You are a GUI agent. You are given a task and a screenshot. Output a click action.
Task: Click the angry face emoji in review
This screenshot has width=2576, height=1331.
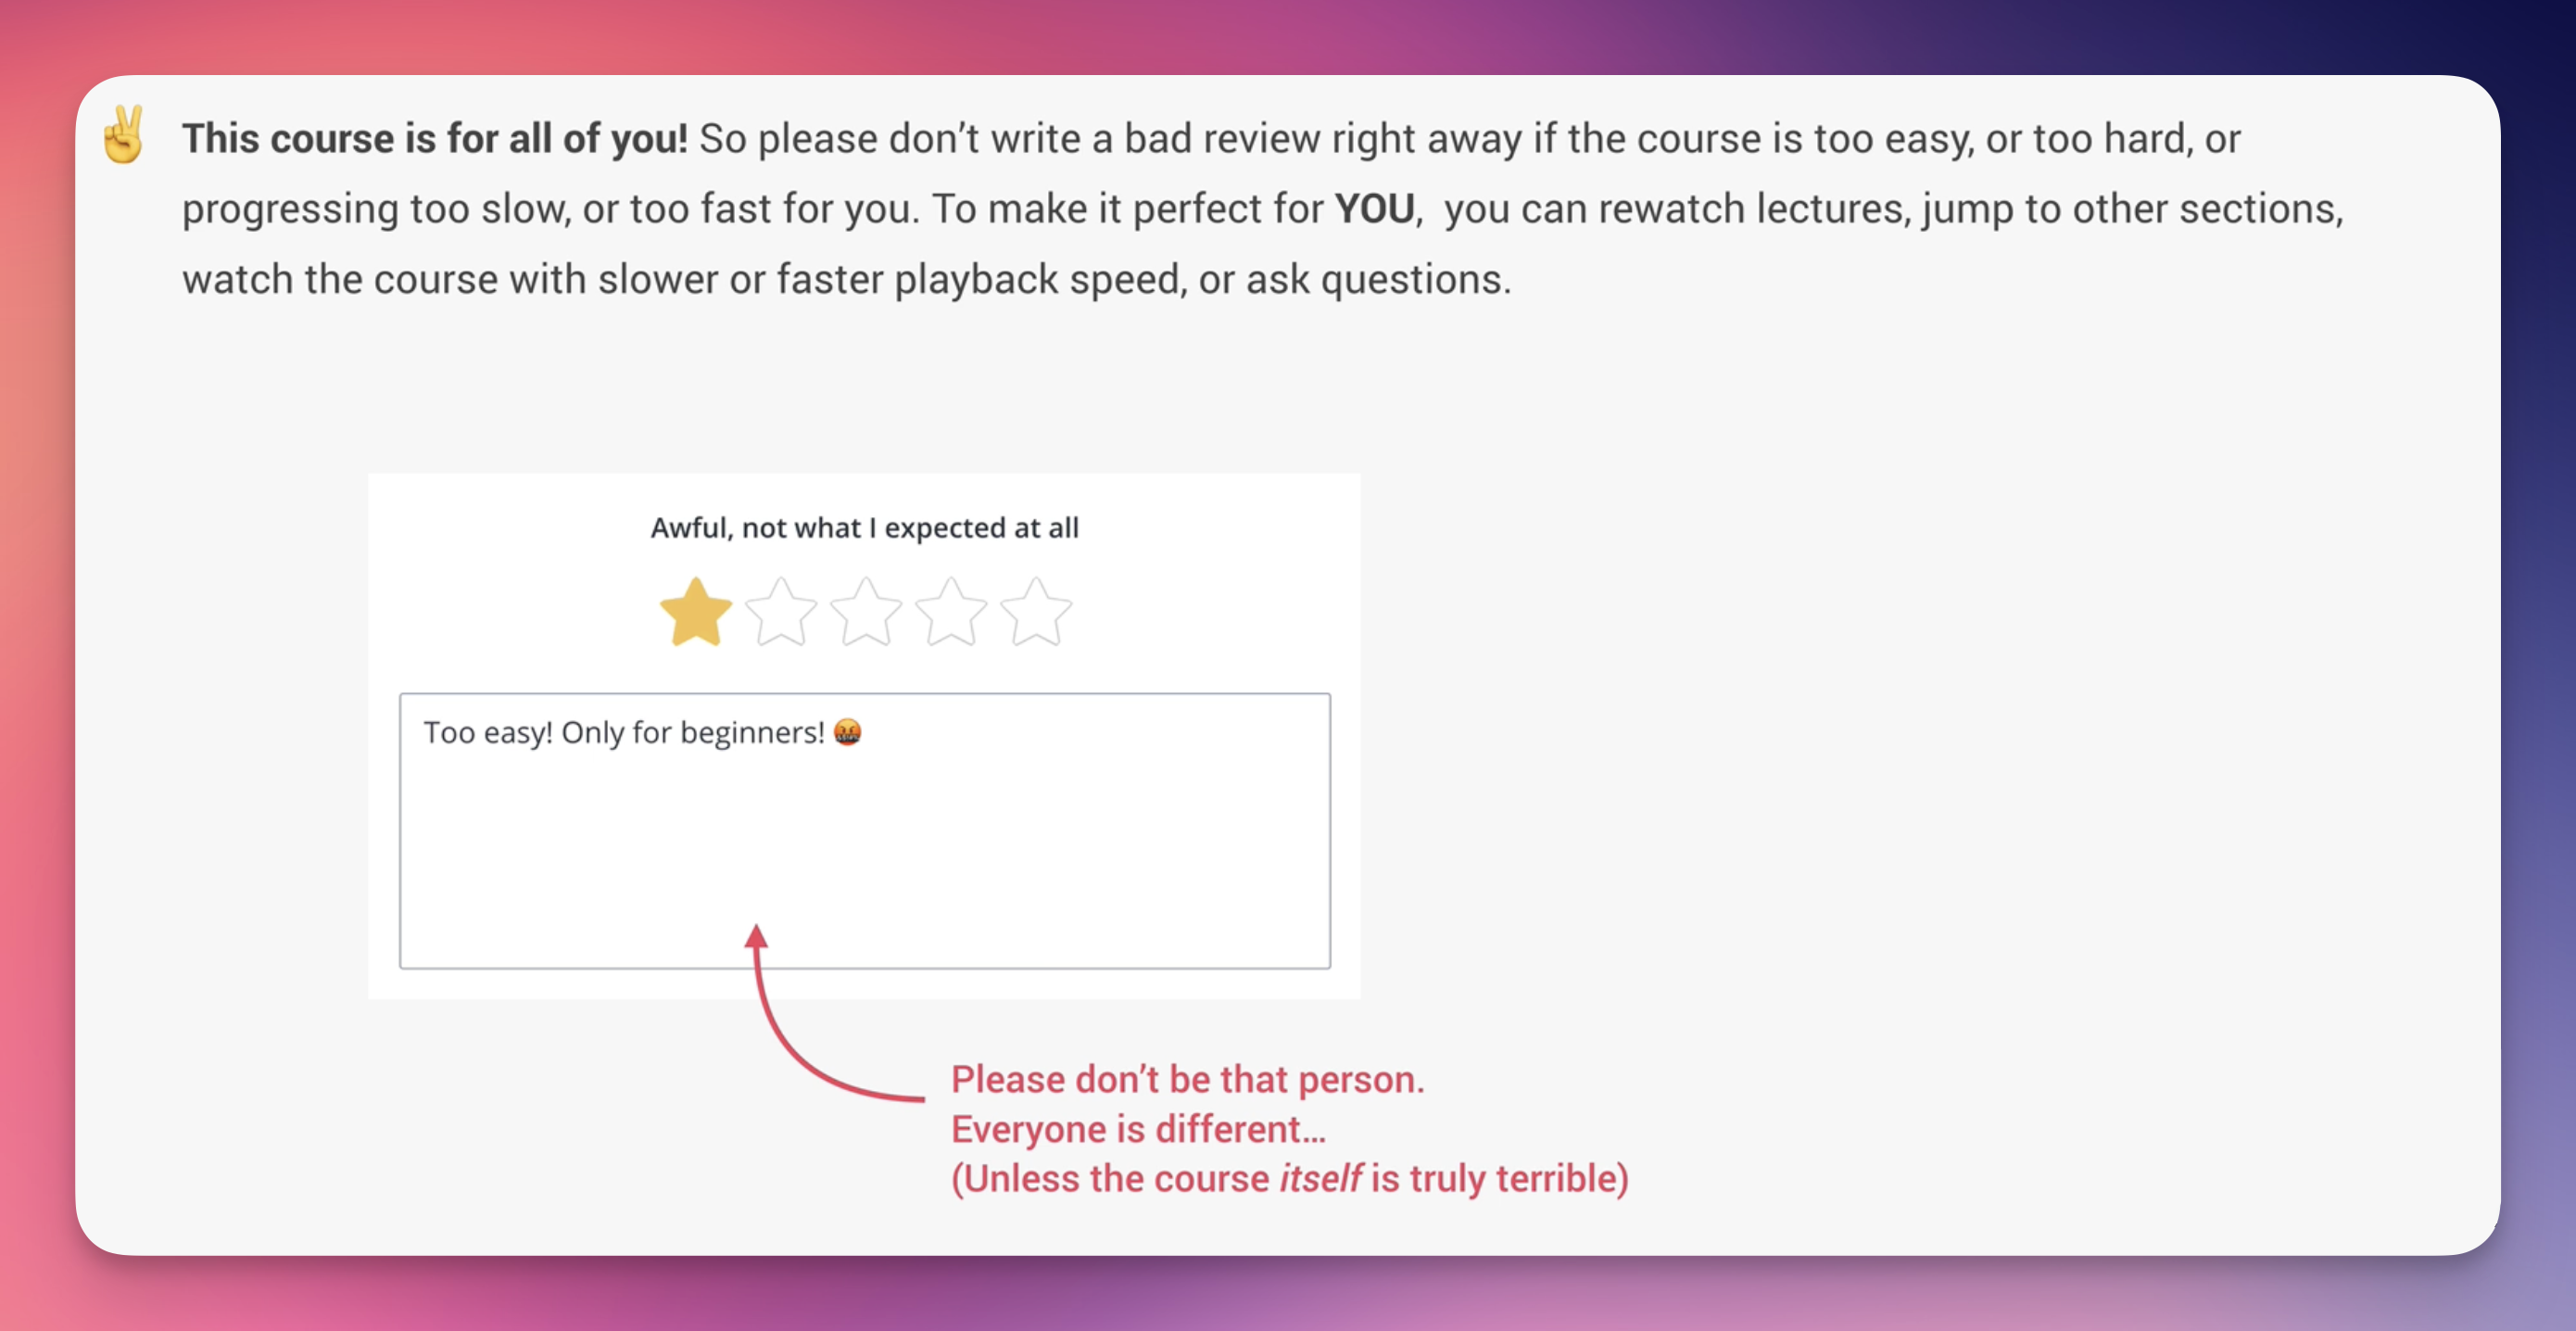pyautogui.click(x=847, y=732)
